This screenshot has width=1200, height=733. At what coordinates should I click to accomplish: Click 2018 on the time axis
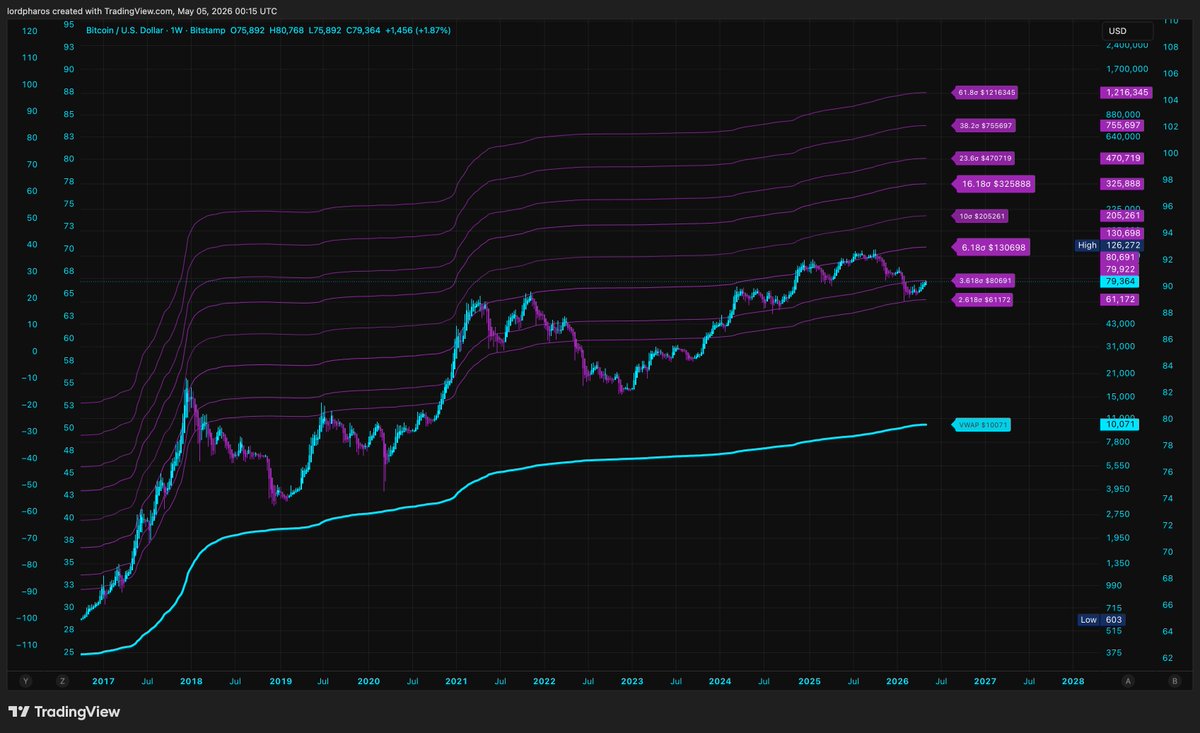point(190,681)
